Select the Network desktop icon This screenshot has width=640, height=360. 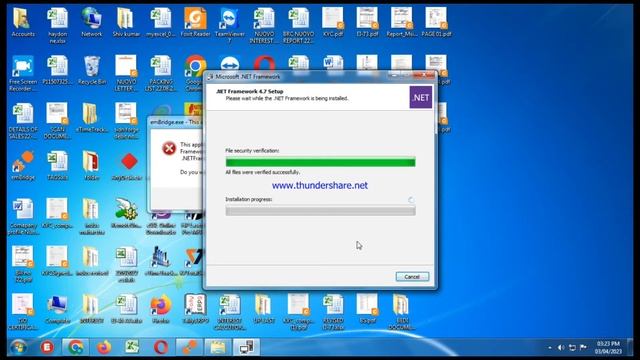pos(91,23)
